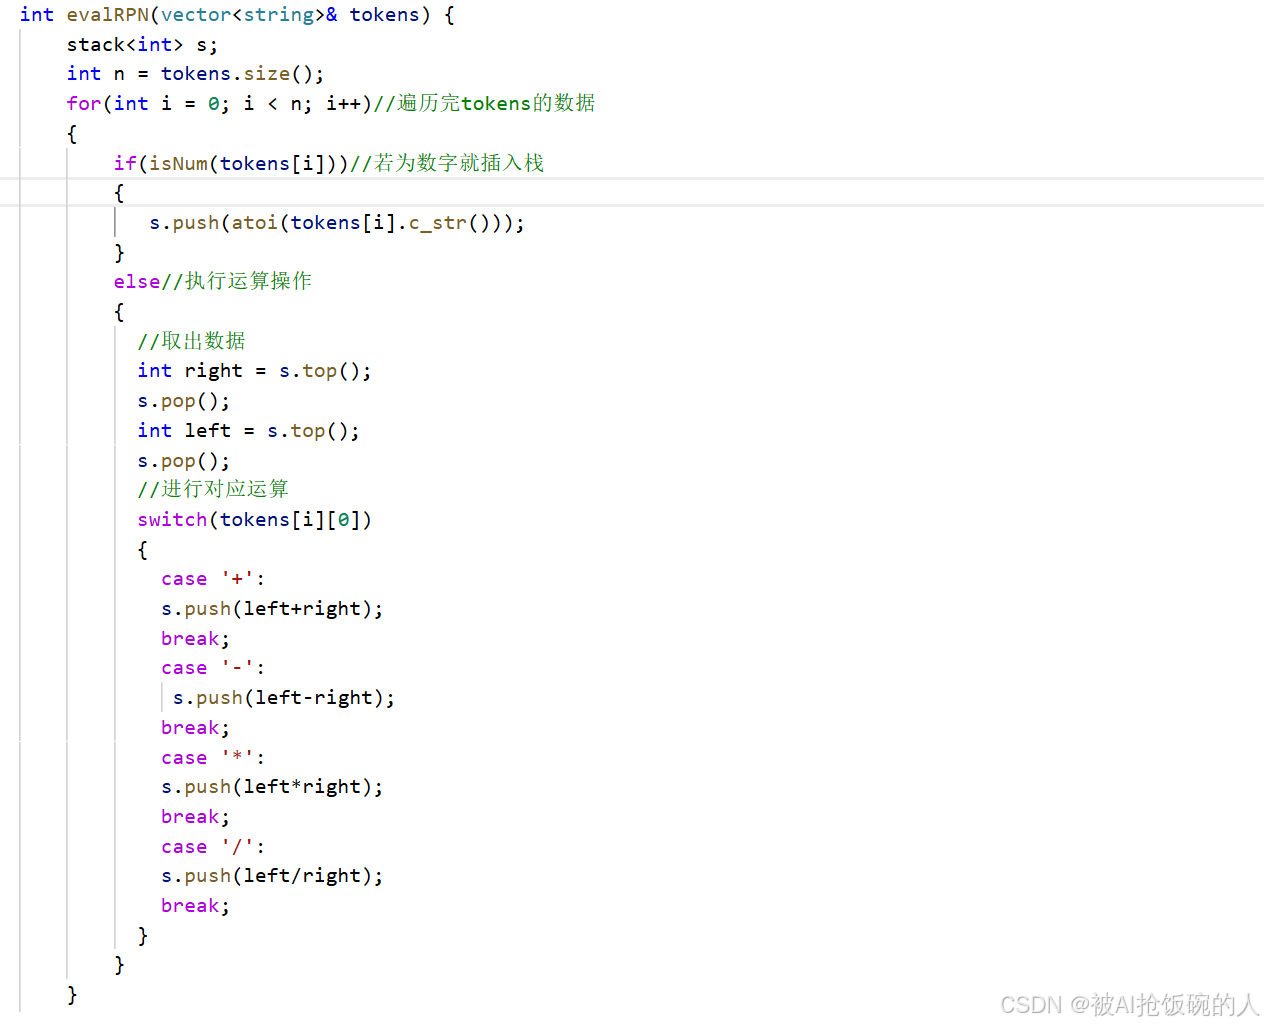Click the if(isNum(tokens[i])) condition
The height and width of the screenshot is (1026, 1264).
click(x=231, y=163)
